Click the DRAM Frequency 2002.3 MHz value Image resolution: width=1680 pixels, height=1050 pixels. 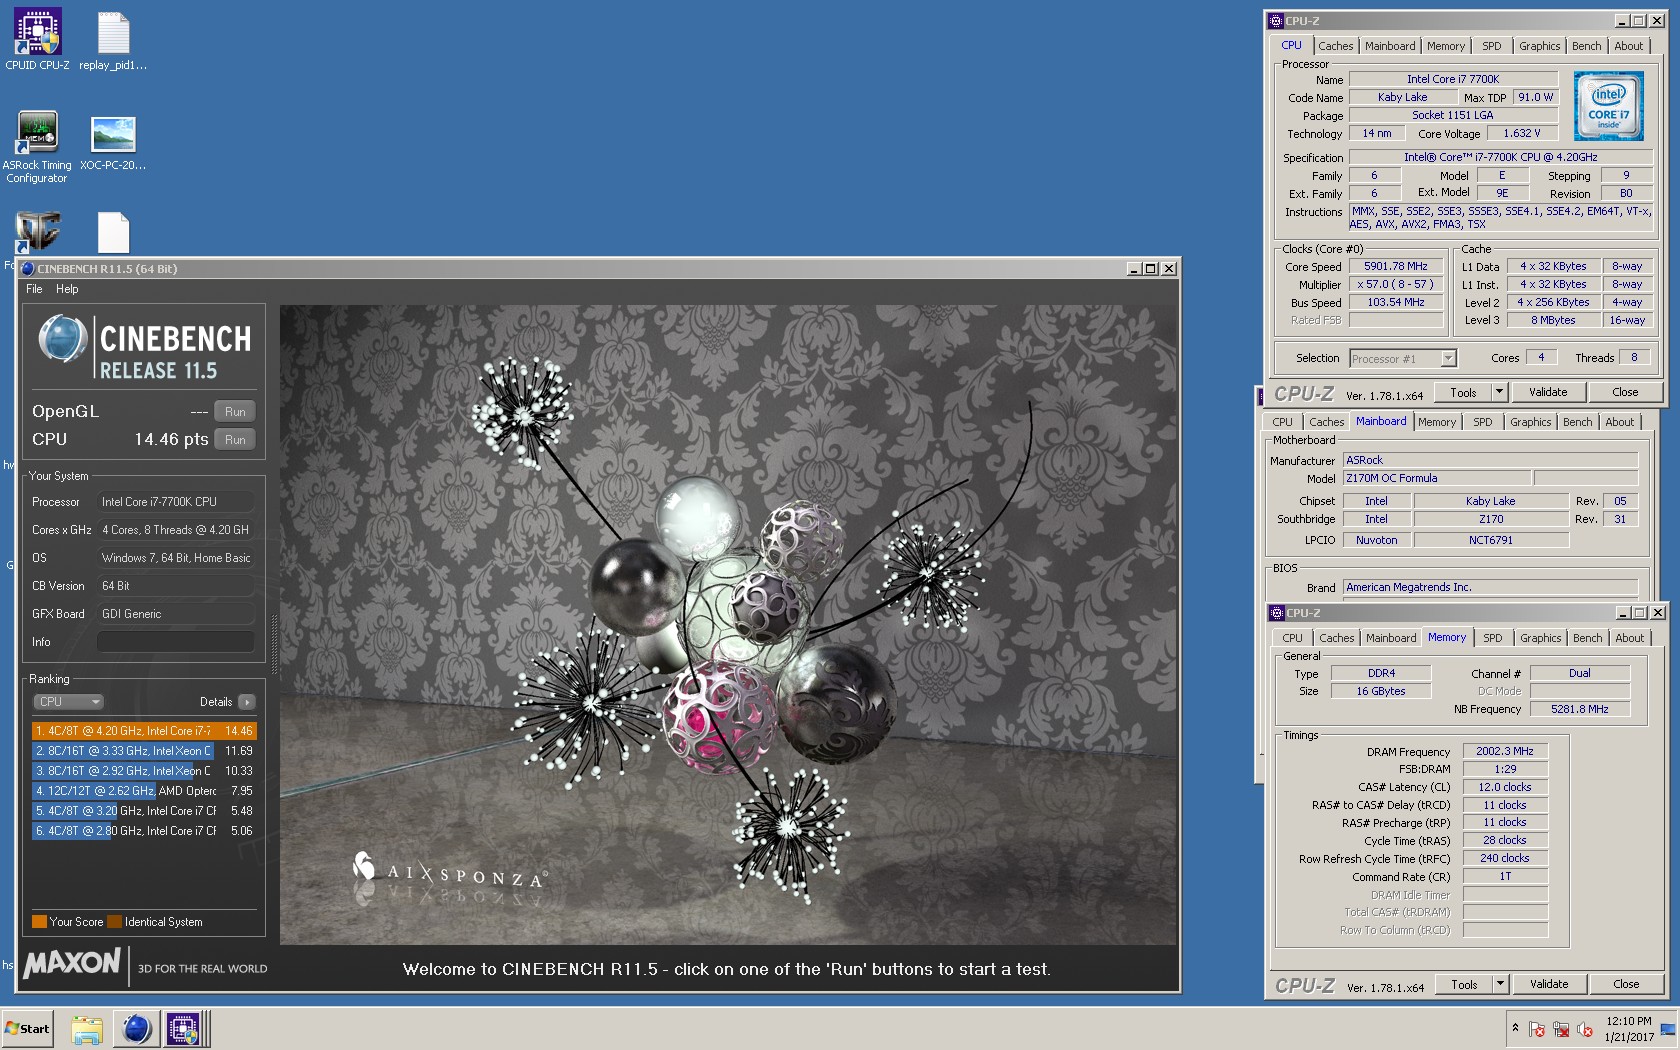(x=1505, y=751)
